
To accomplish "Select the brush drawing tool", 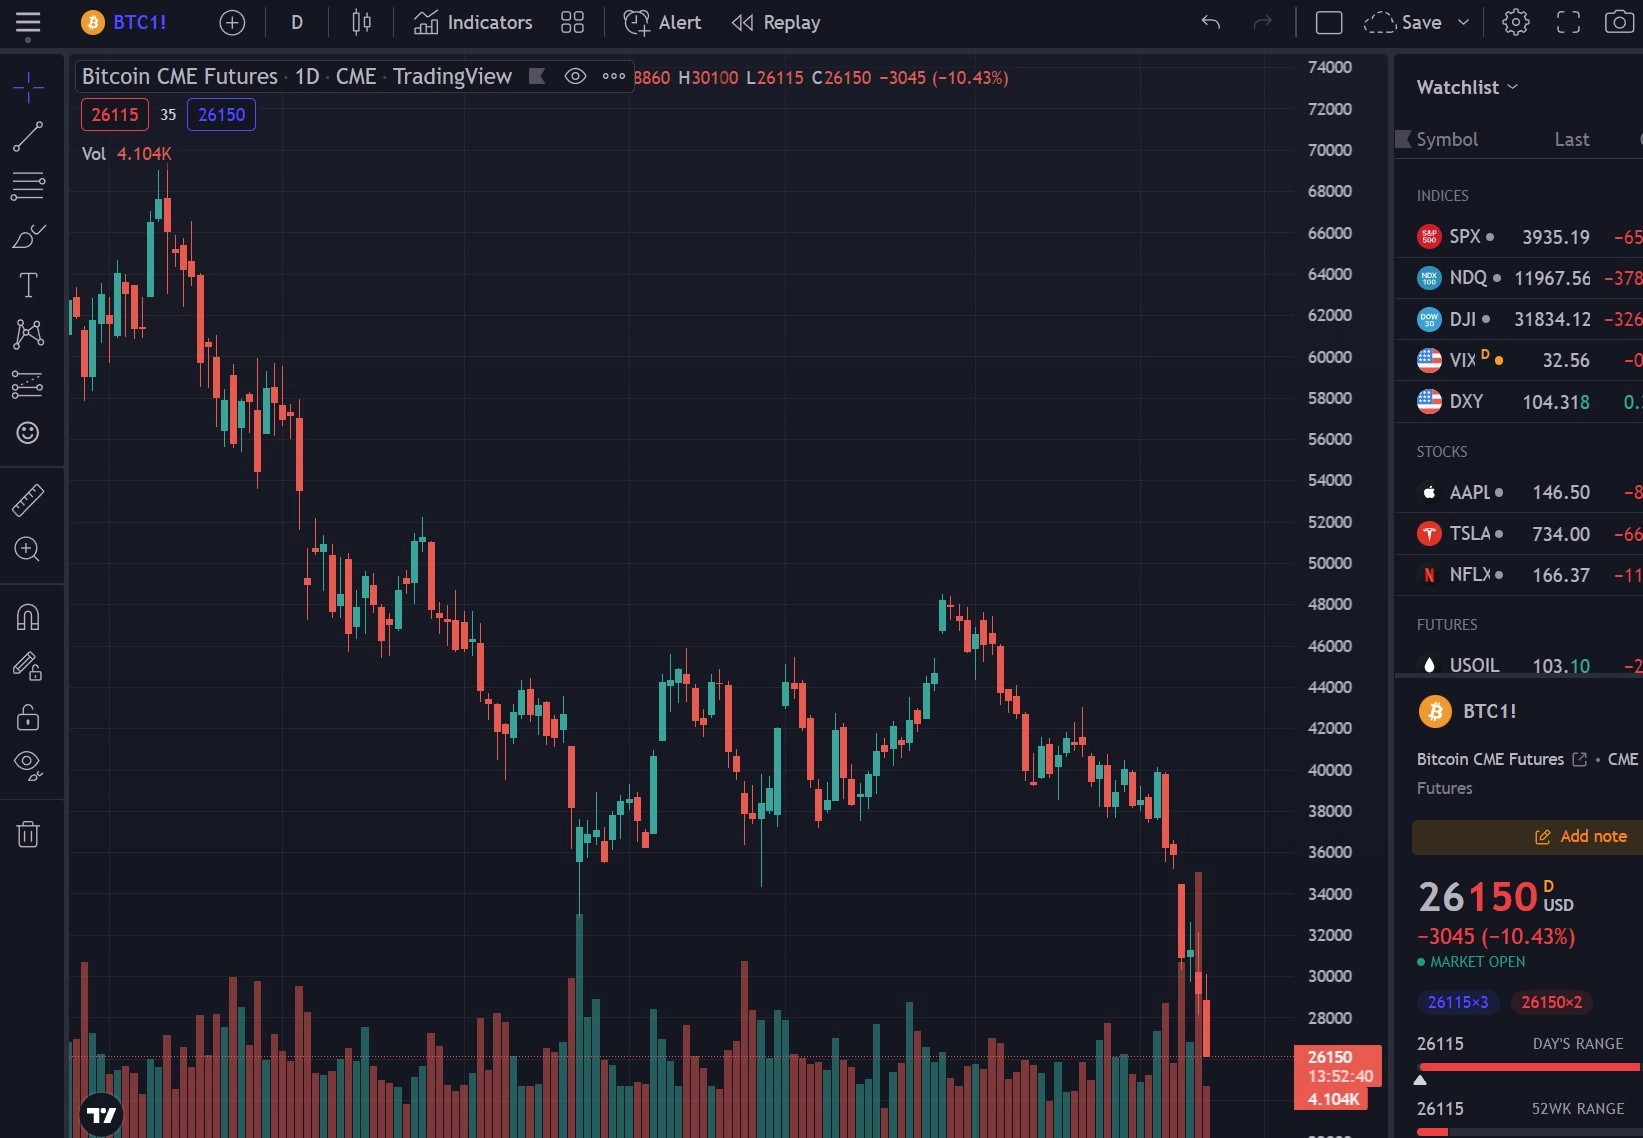I will 28,236.
